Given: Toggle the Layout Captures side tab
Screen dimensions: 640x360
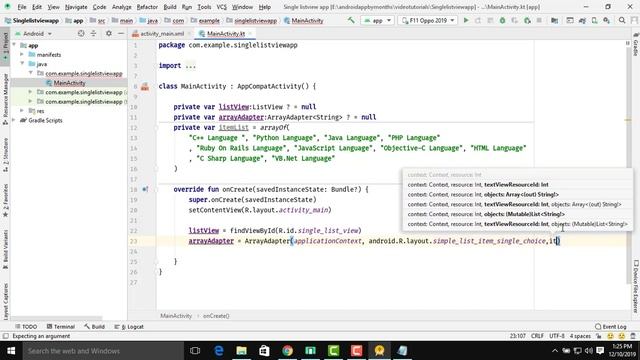Looking at the screenshot, I should 5,301.
